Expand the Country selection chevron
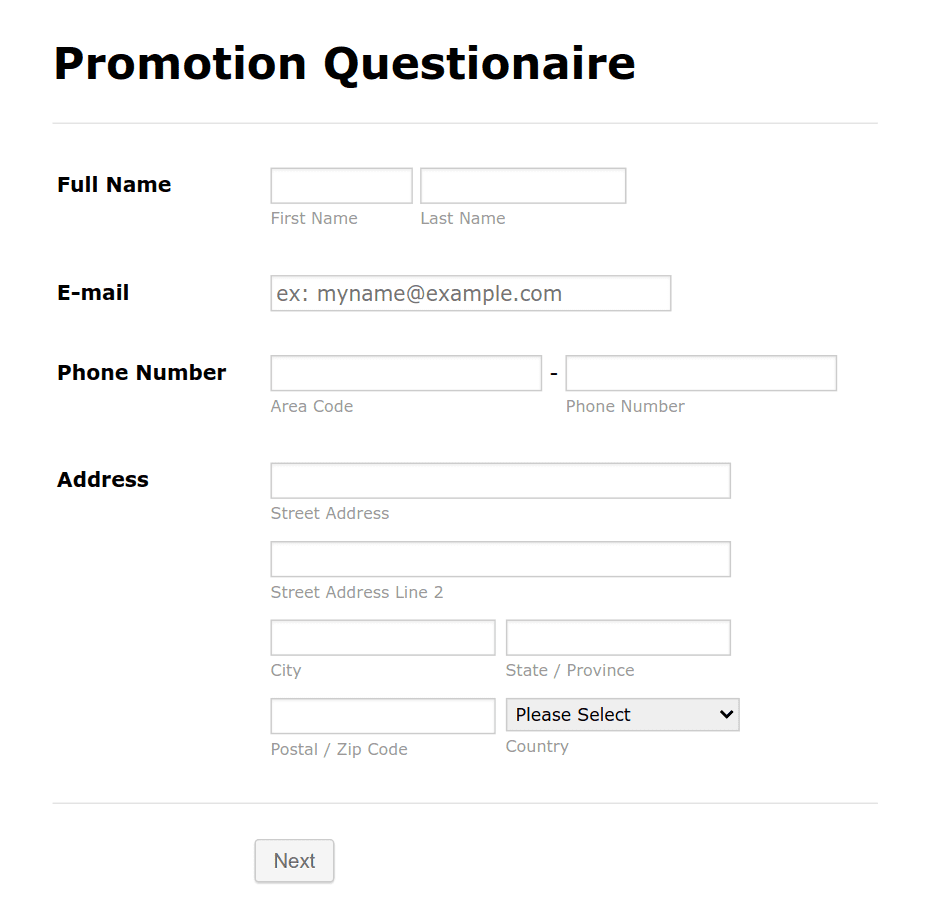Screen dimensions: 930x917 [725, 714]
